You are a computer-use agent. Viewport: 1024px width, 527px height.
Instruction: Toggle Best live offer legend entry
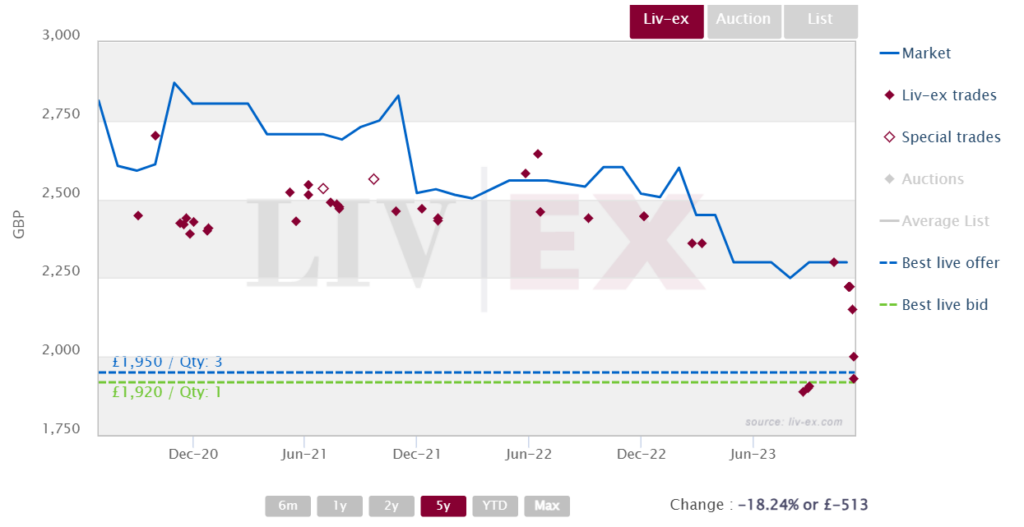click(940, 263)
